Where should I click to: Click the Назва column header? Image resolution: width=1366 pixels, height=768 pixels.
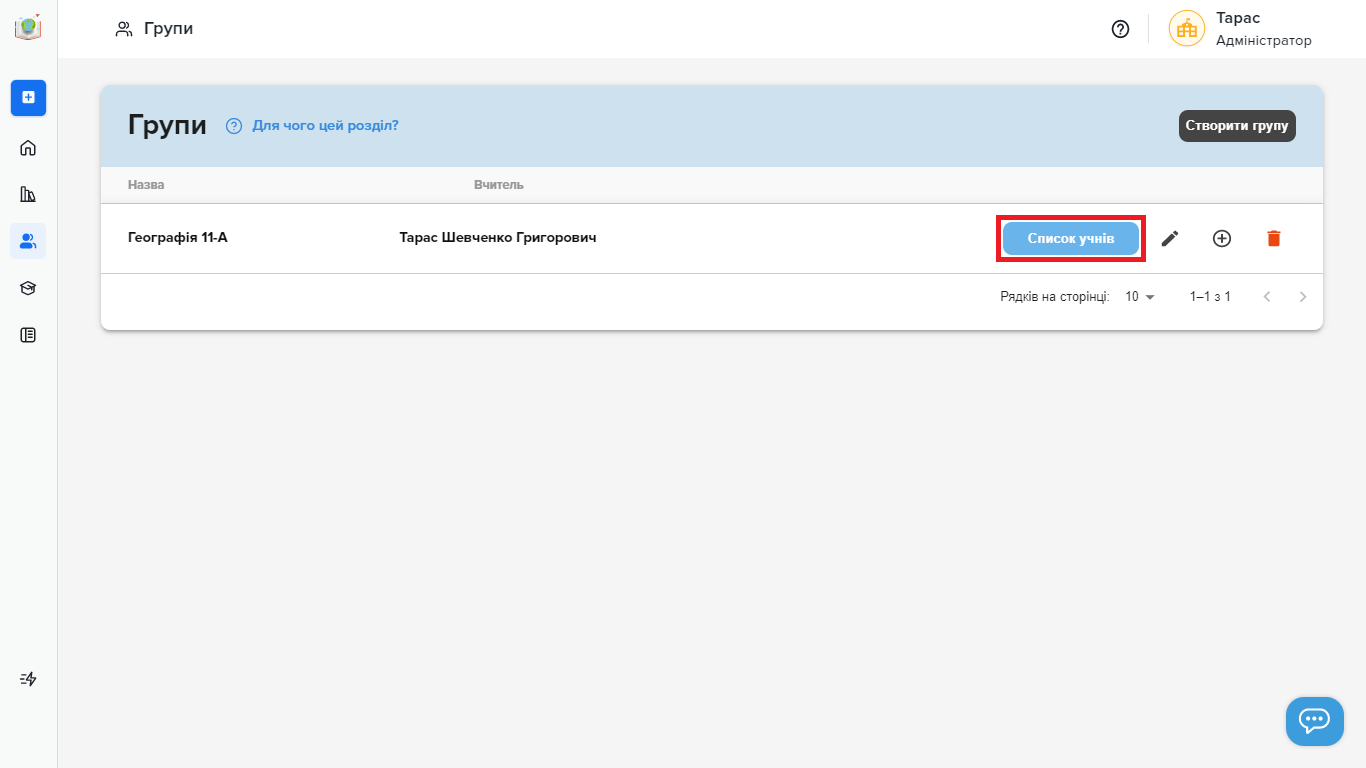(146, 185)
